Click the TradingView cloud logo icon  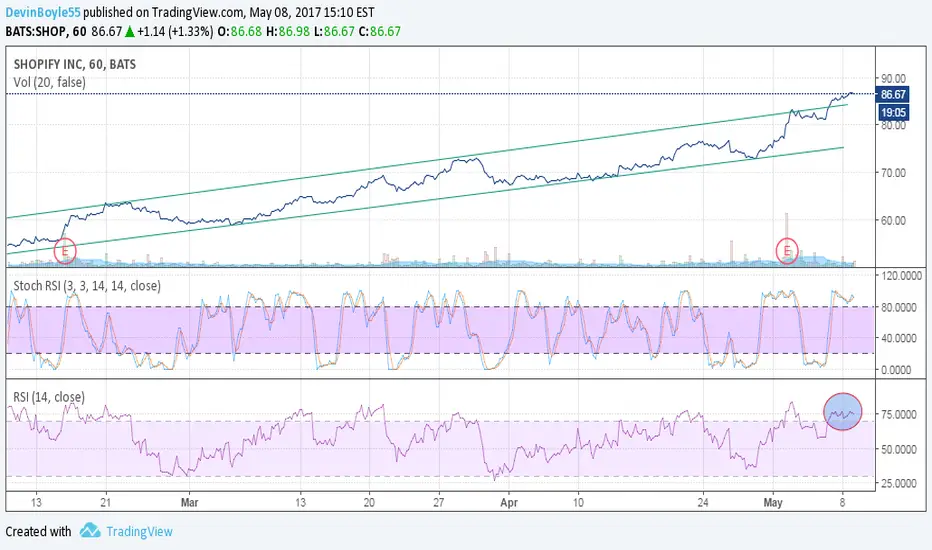(x=90, y=530)
